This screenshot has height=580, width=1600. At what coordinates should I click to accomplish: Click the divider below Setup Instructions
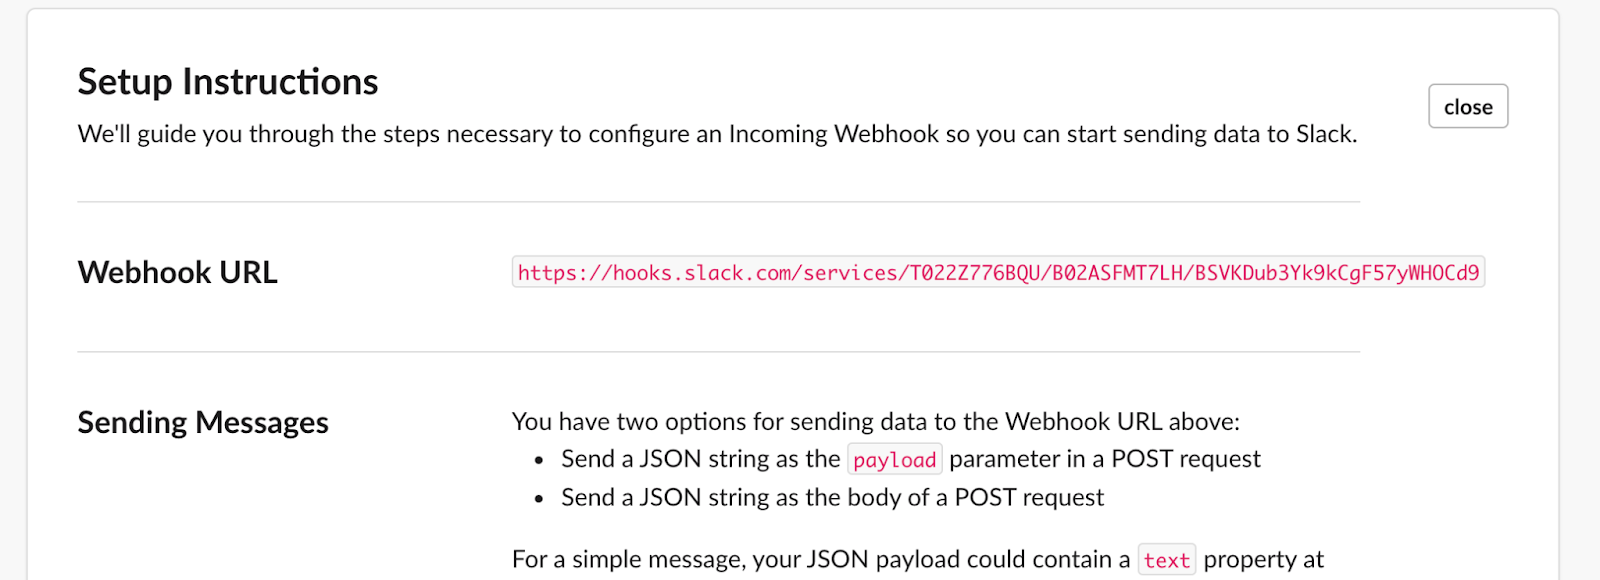click(x=717, y=200)
